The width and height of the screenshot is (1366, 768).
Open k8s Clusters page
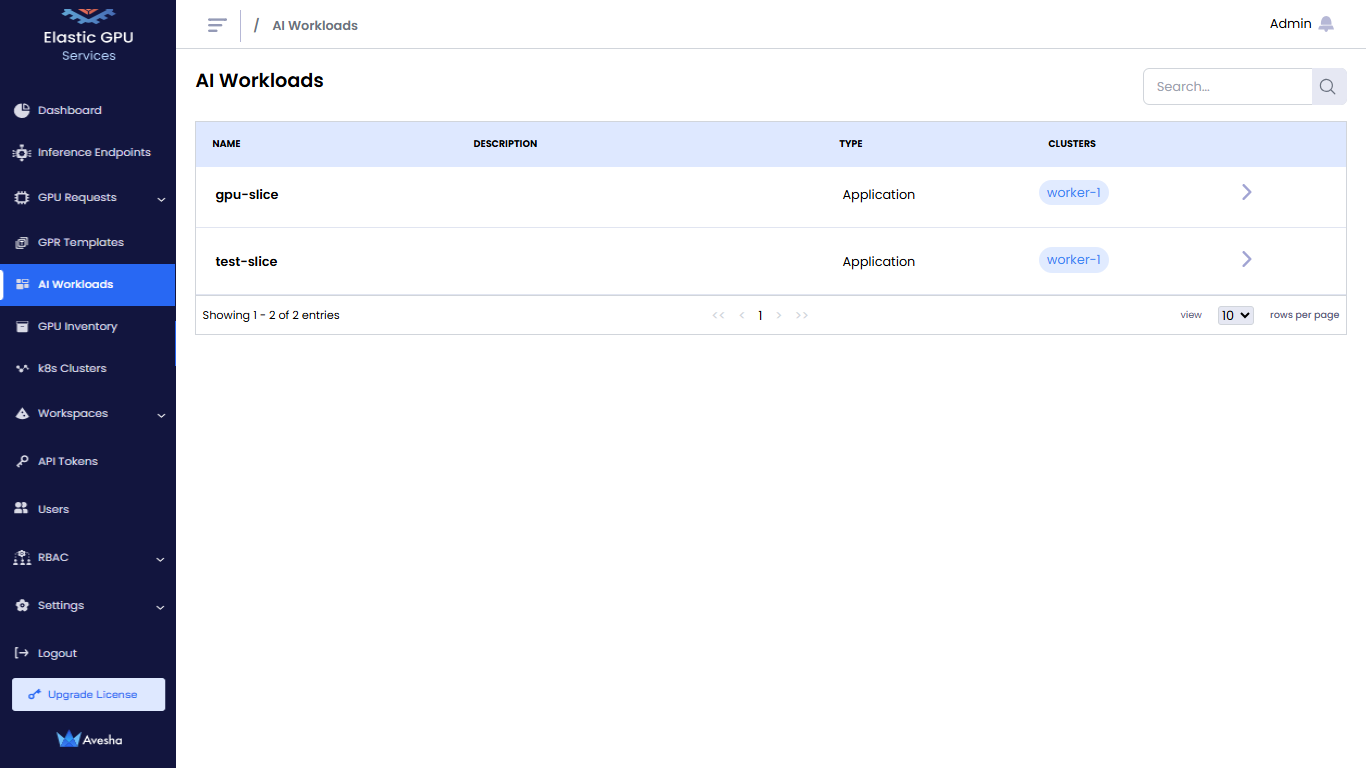click(x=71, y=369)
